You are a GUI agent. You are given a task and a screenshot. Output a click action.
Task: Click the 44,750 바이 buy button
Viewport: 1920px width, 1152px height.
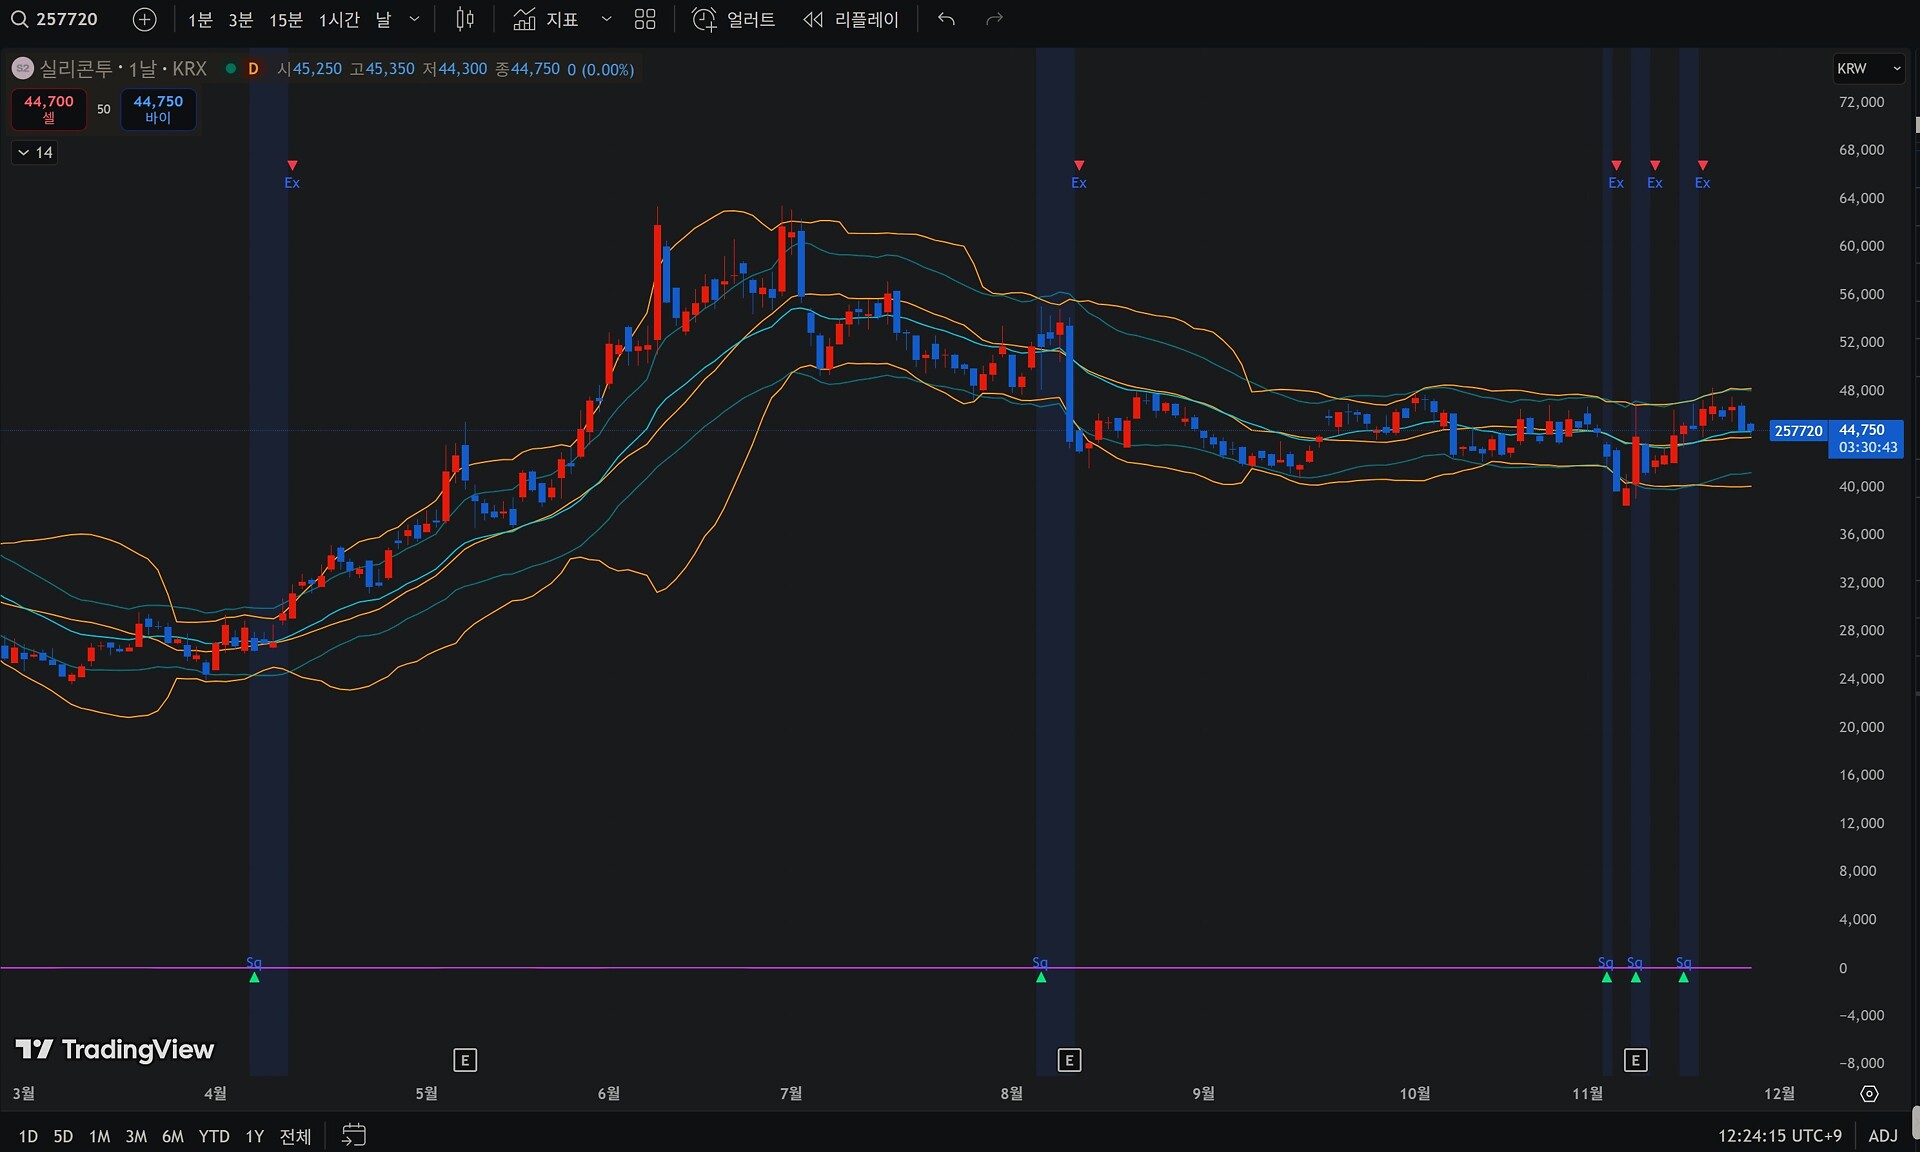click(x=158, y=109)
